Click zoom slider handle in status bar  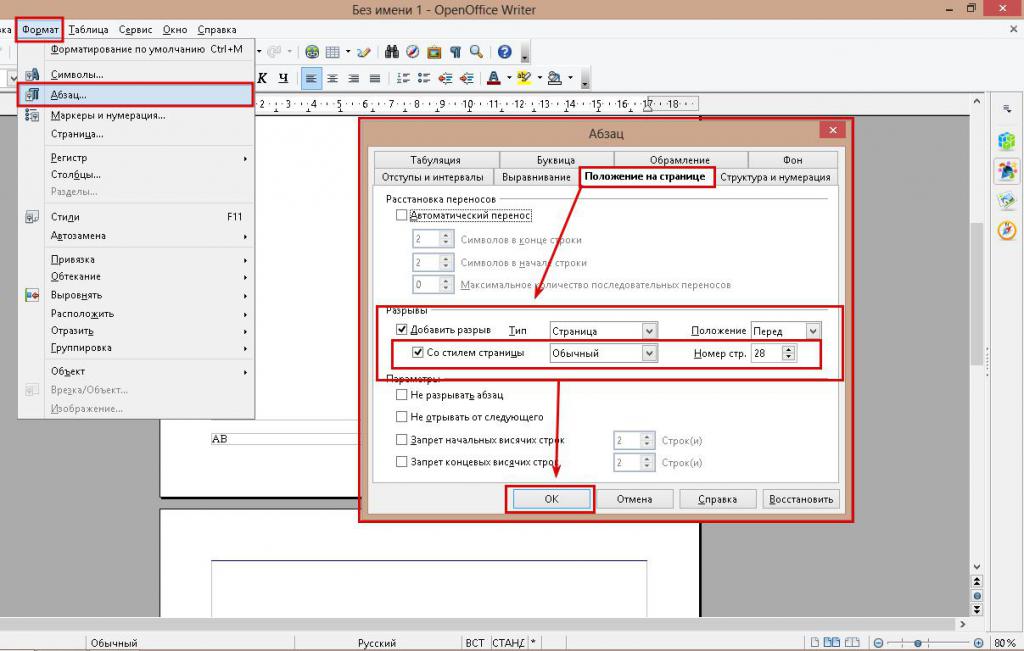pyautogui.click(x=918, y=643)
